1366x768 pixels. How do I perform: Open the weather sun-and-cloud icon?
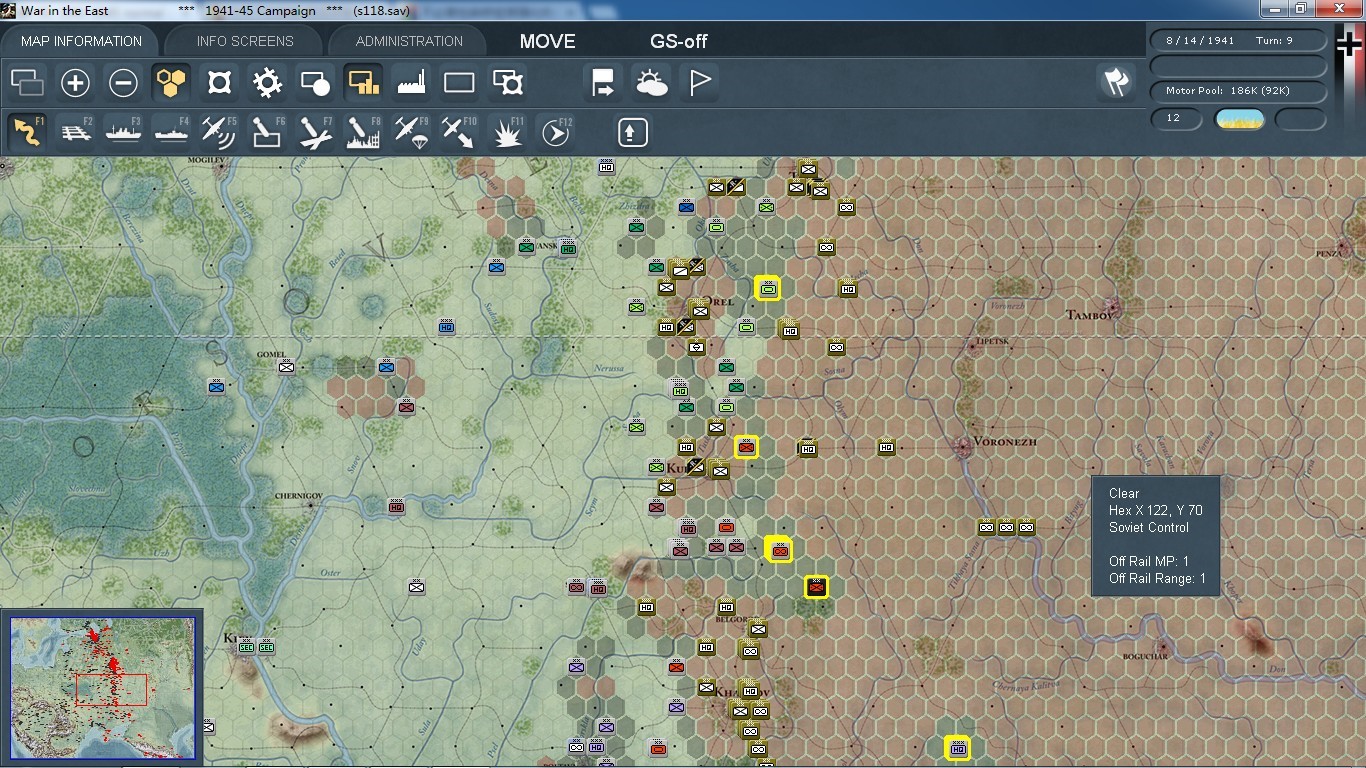click(x=651, y=82)
